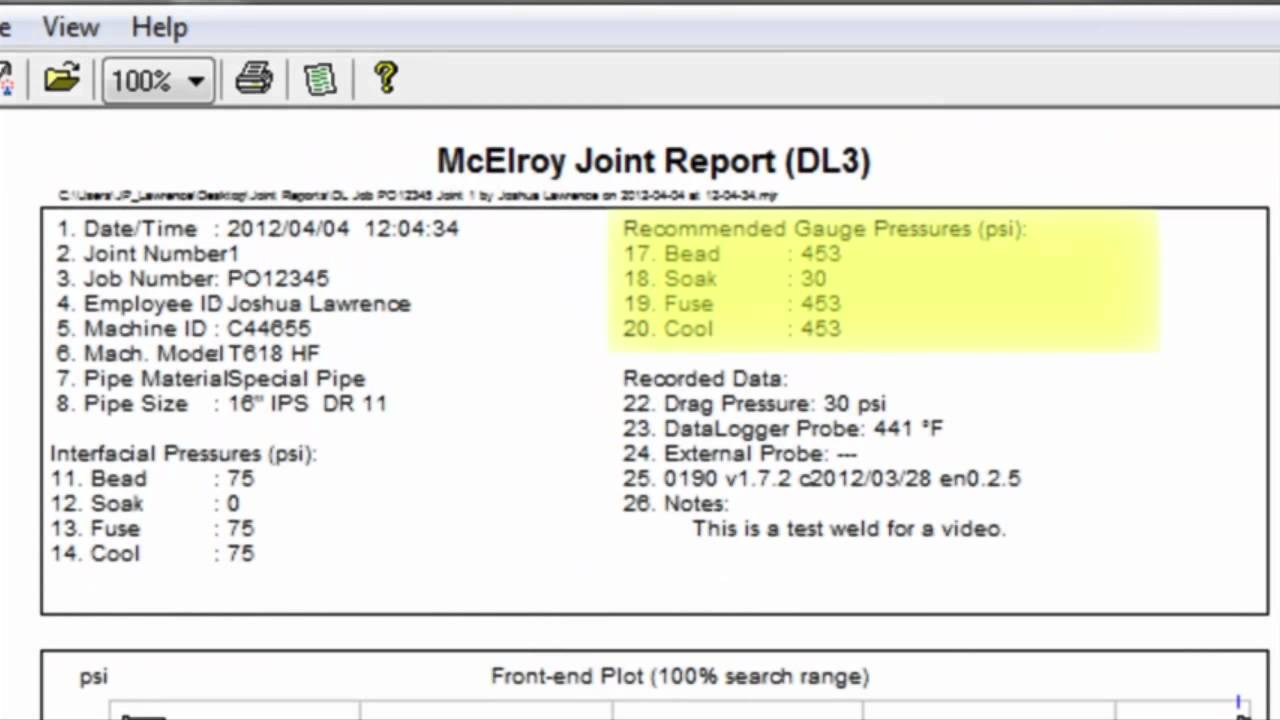This screenshot has height=720, width=1280.
Task: Click the line 20. Cool : 453
Action: [732, 329]
